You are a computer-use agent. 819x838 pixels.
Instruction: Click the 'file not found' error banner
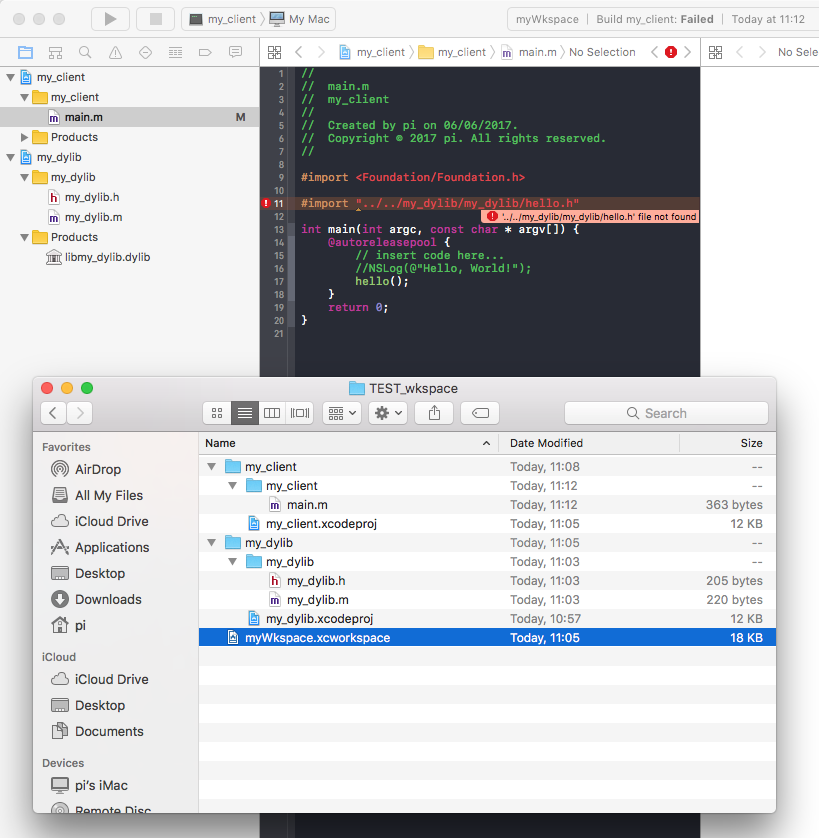click(591, 216)
